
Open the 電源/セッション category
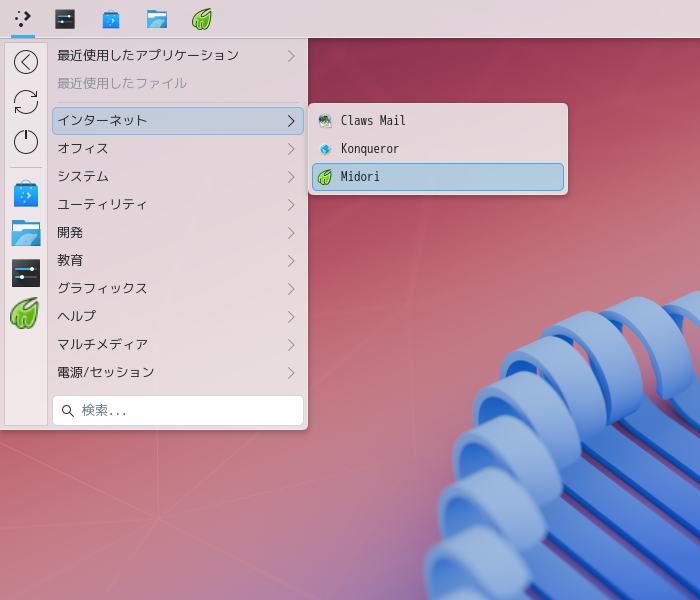pyautogui.click(x=178, y=373)
